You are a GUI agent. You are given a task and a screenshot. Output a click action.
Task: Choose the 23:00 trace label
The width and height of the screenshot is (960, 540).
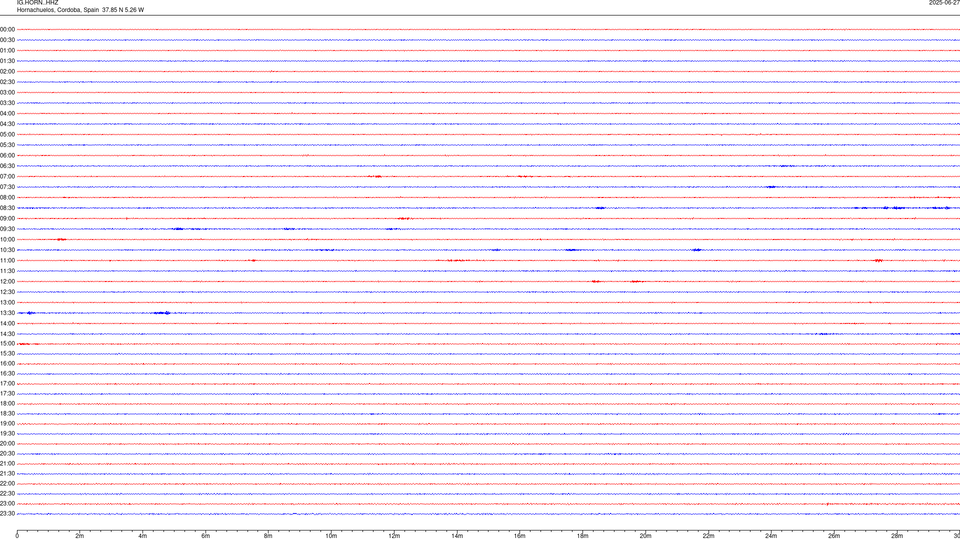coord(7,503)
